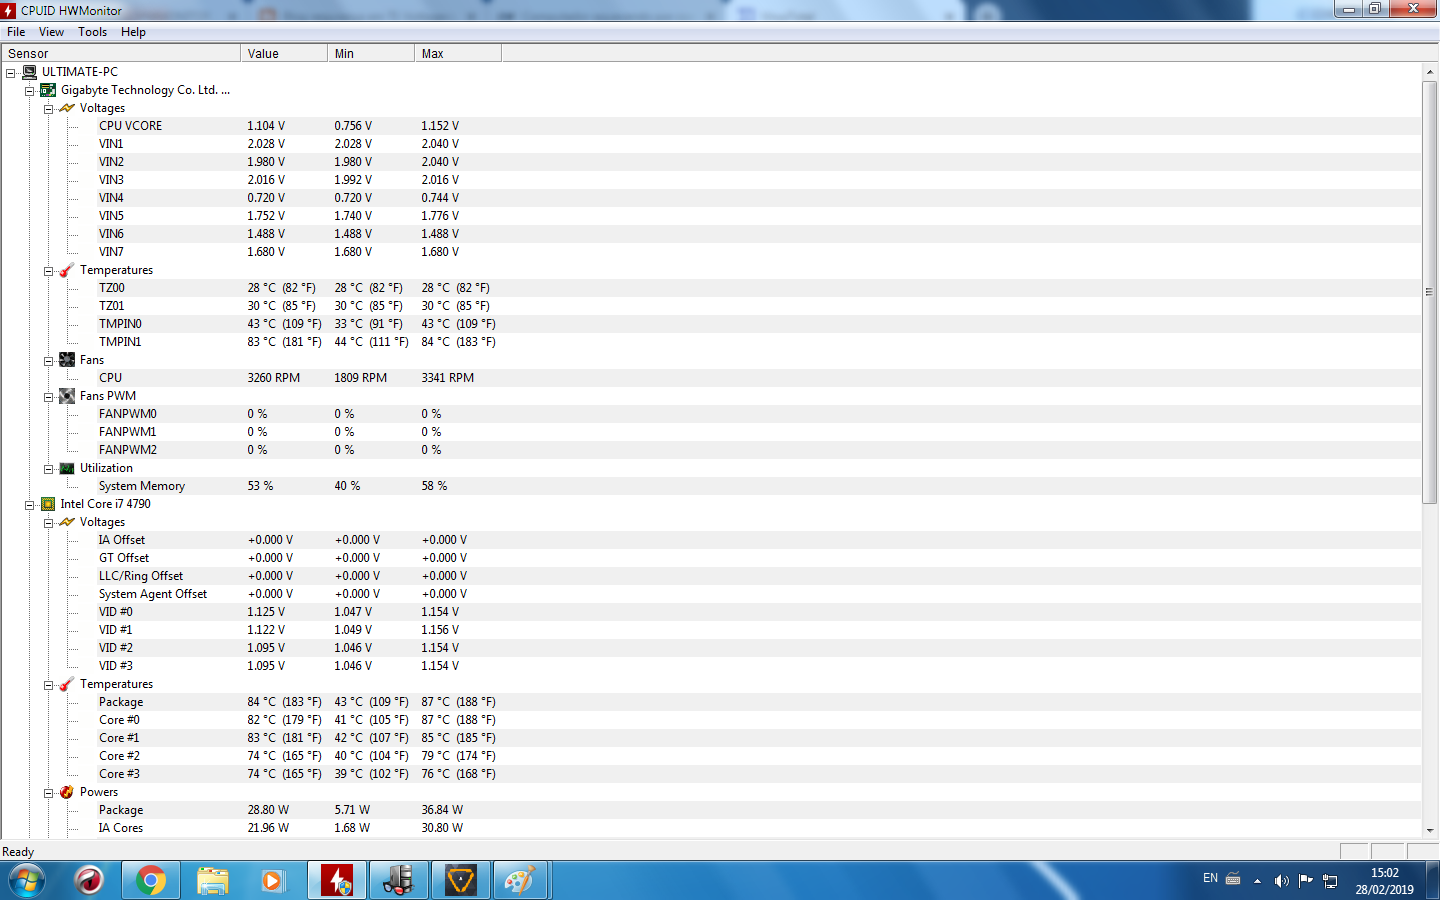Screen dimensions: 1440x900
Task: Show hidden tray icons arrow
Action: (x=1257, y=881)
